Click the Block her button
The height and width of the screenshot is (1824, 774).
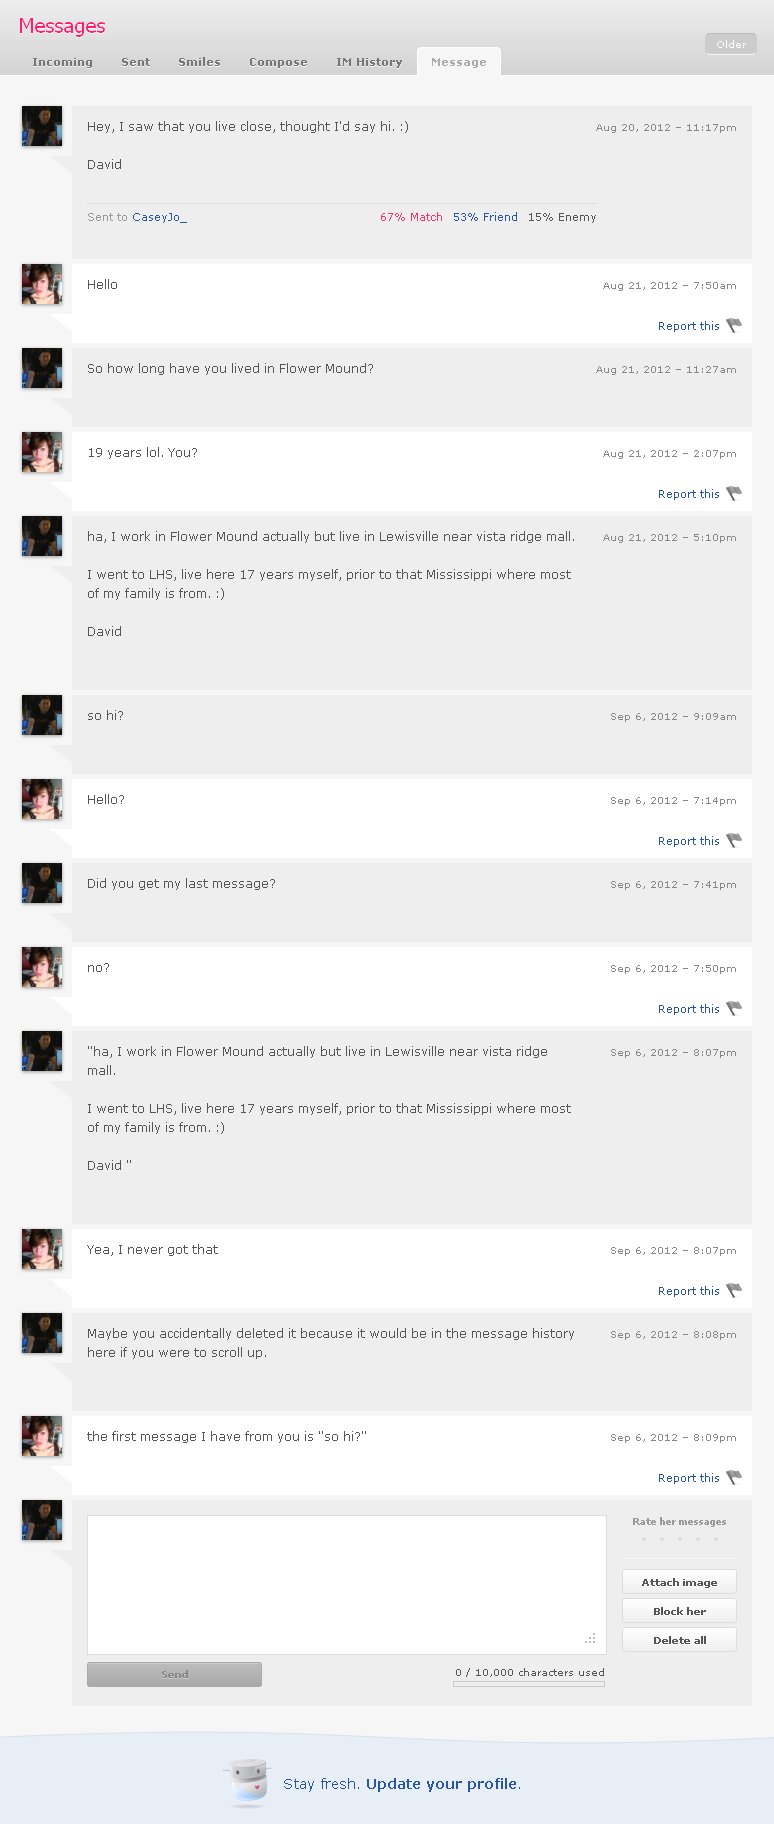pyautogui.click(x=679, y=1611)
